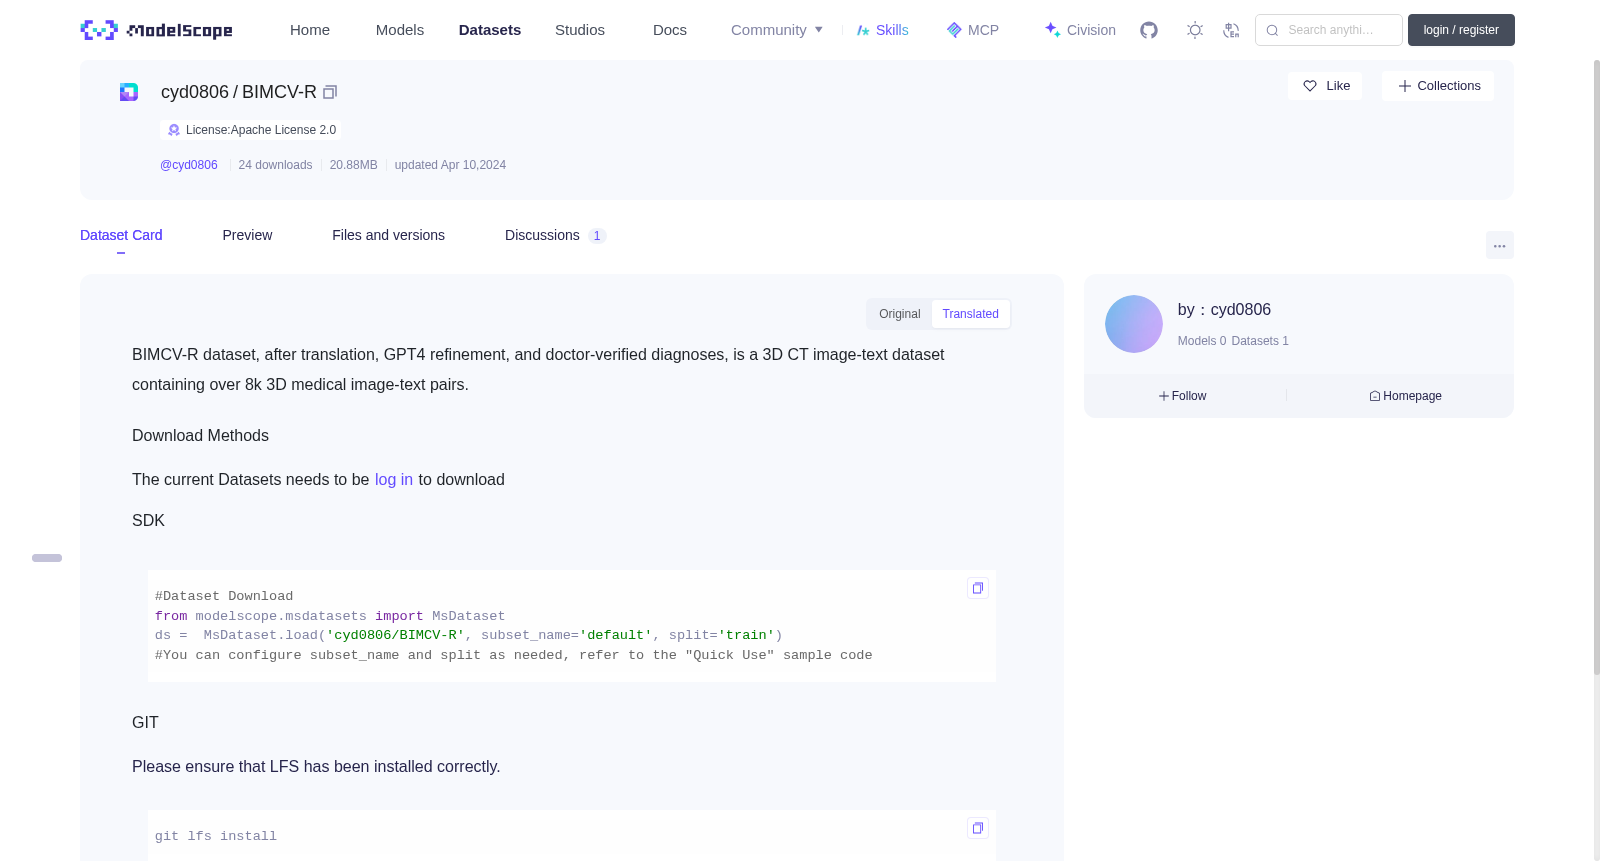Open the ModelScope logo home link
Viewport: 1600px width, 861px height.
click(156, 30)
